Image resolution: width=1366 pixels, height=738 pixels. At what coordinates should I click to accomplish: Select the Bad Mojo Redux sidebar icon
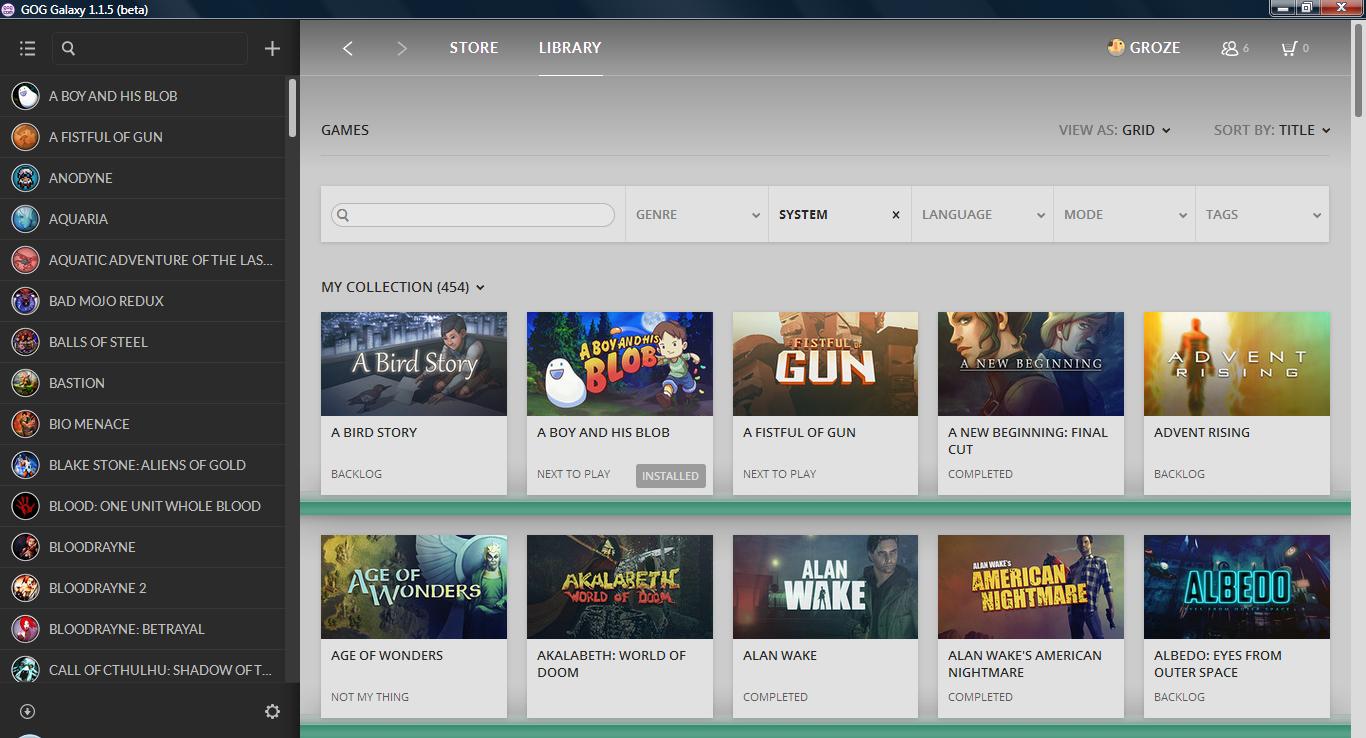tap(25, 301)
